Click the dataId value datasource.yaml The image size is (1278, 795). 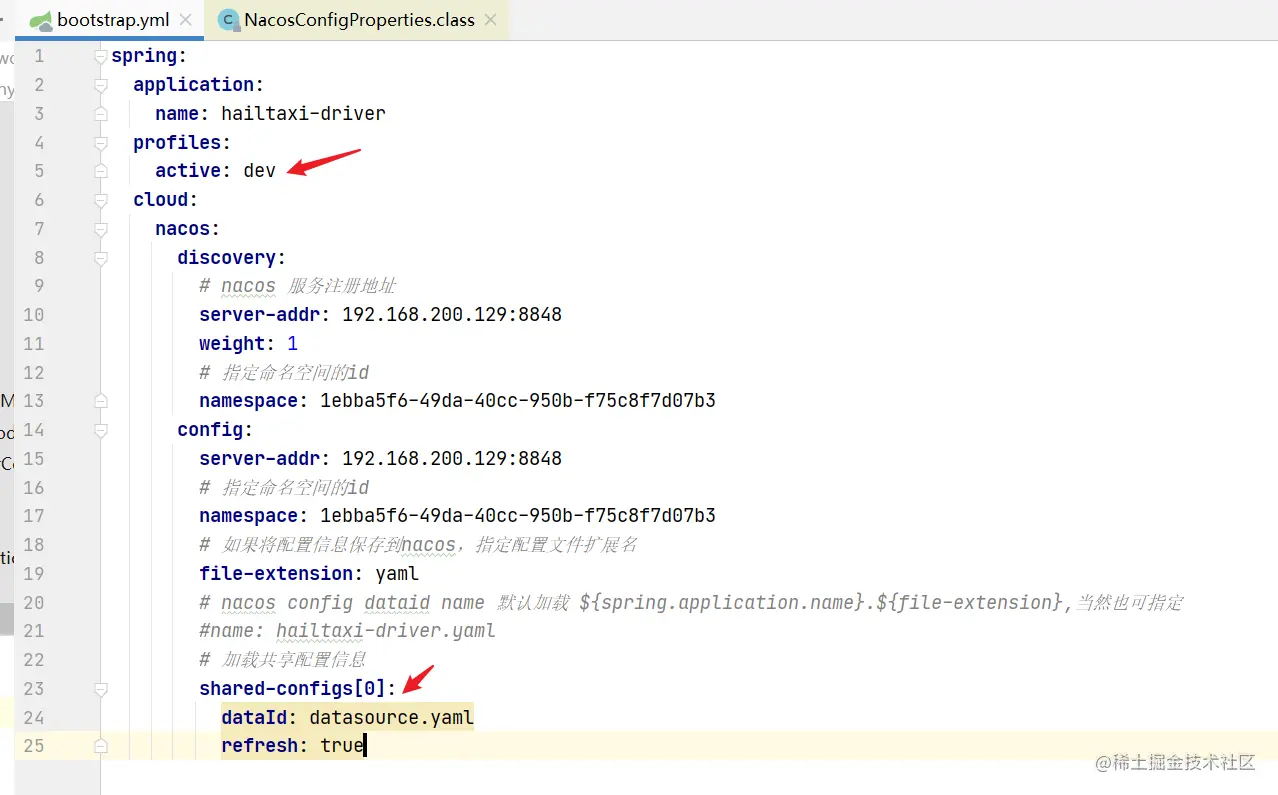coord(391,717)
